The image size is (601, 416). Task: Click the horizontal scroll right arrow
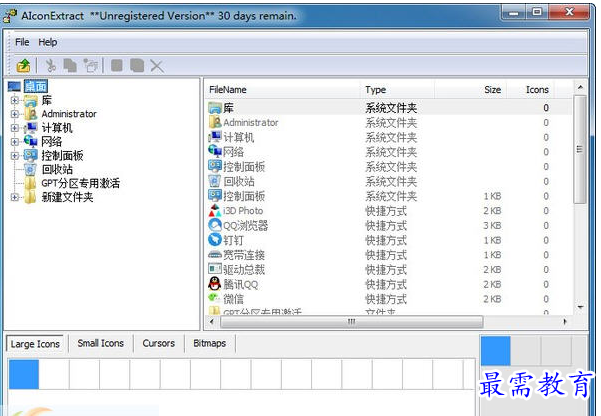click(565, 322)
